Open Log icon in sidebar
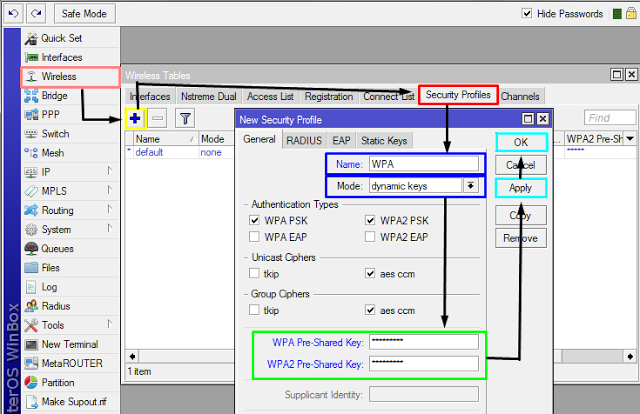Viewport: 640px width, 414px height. pos(31,287)
